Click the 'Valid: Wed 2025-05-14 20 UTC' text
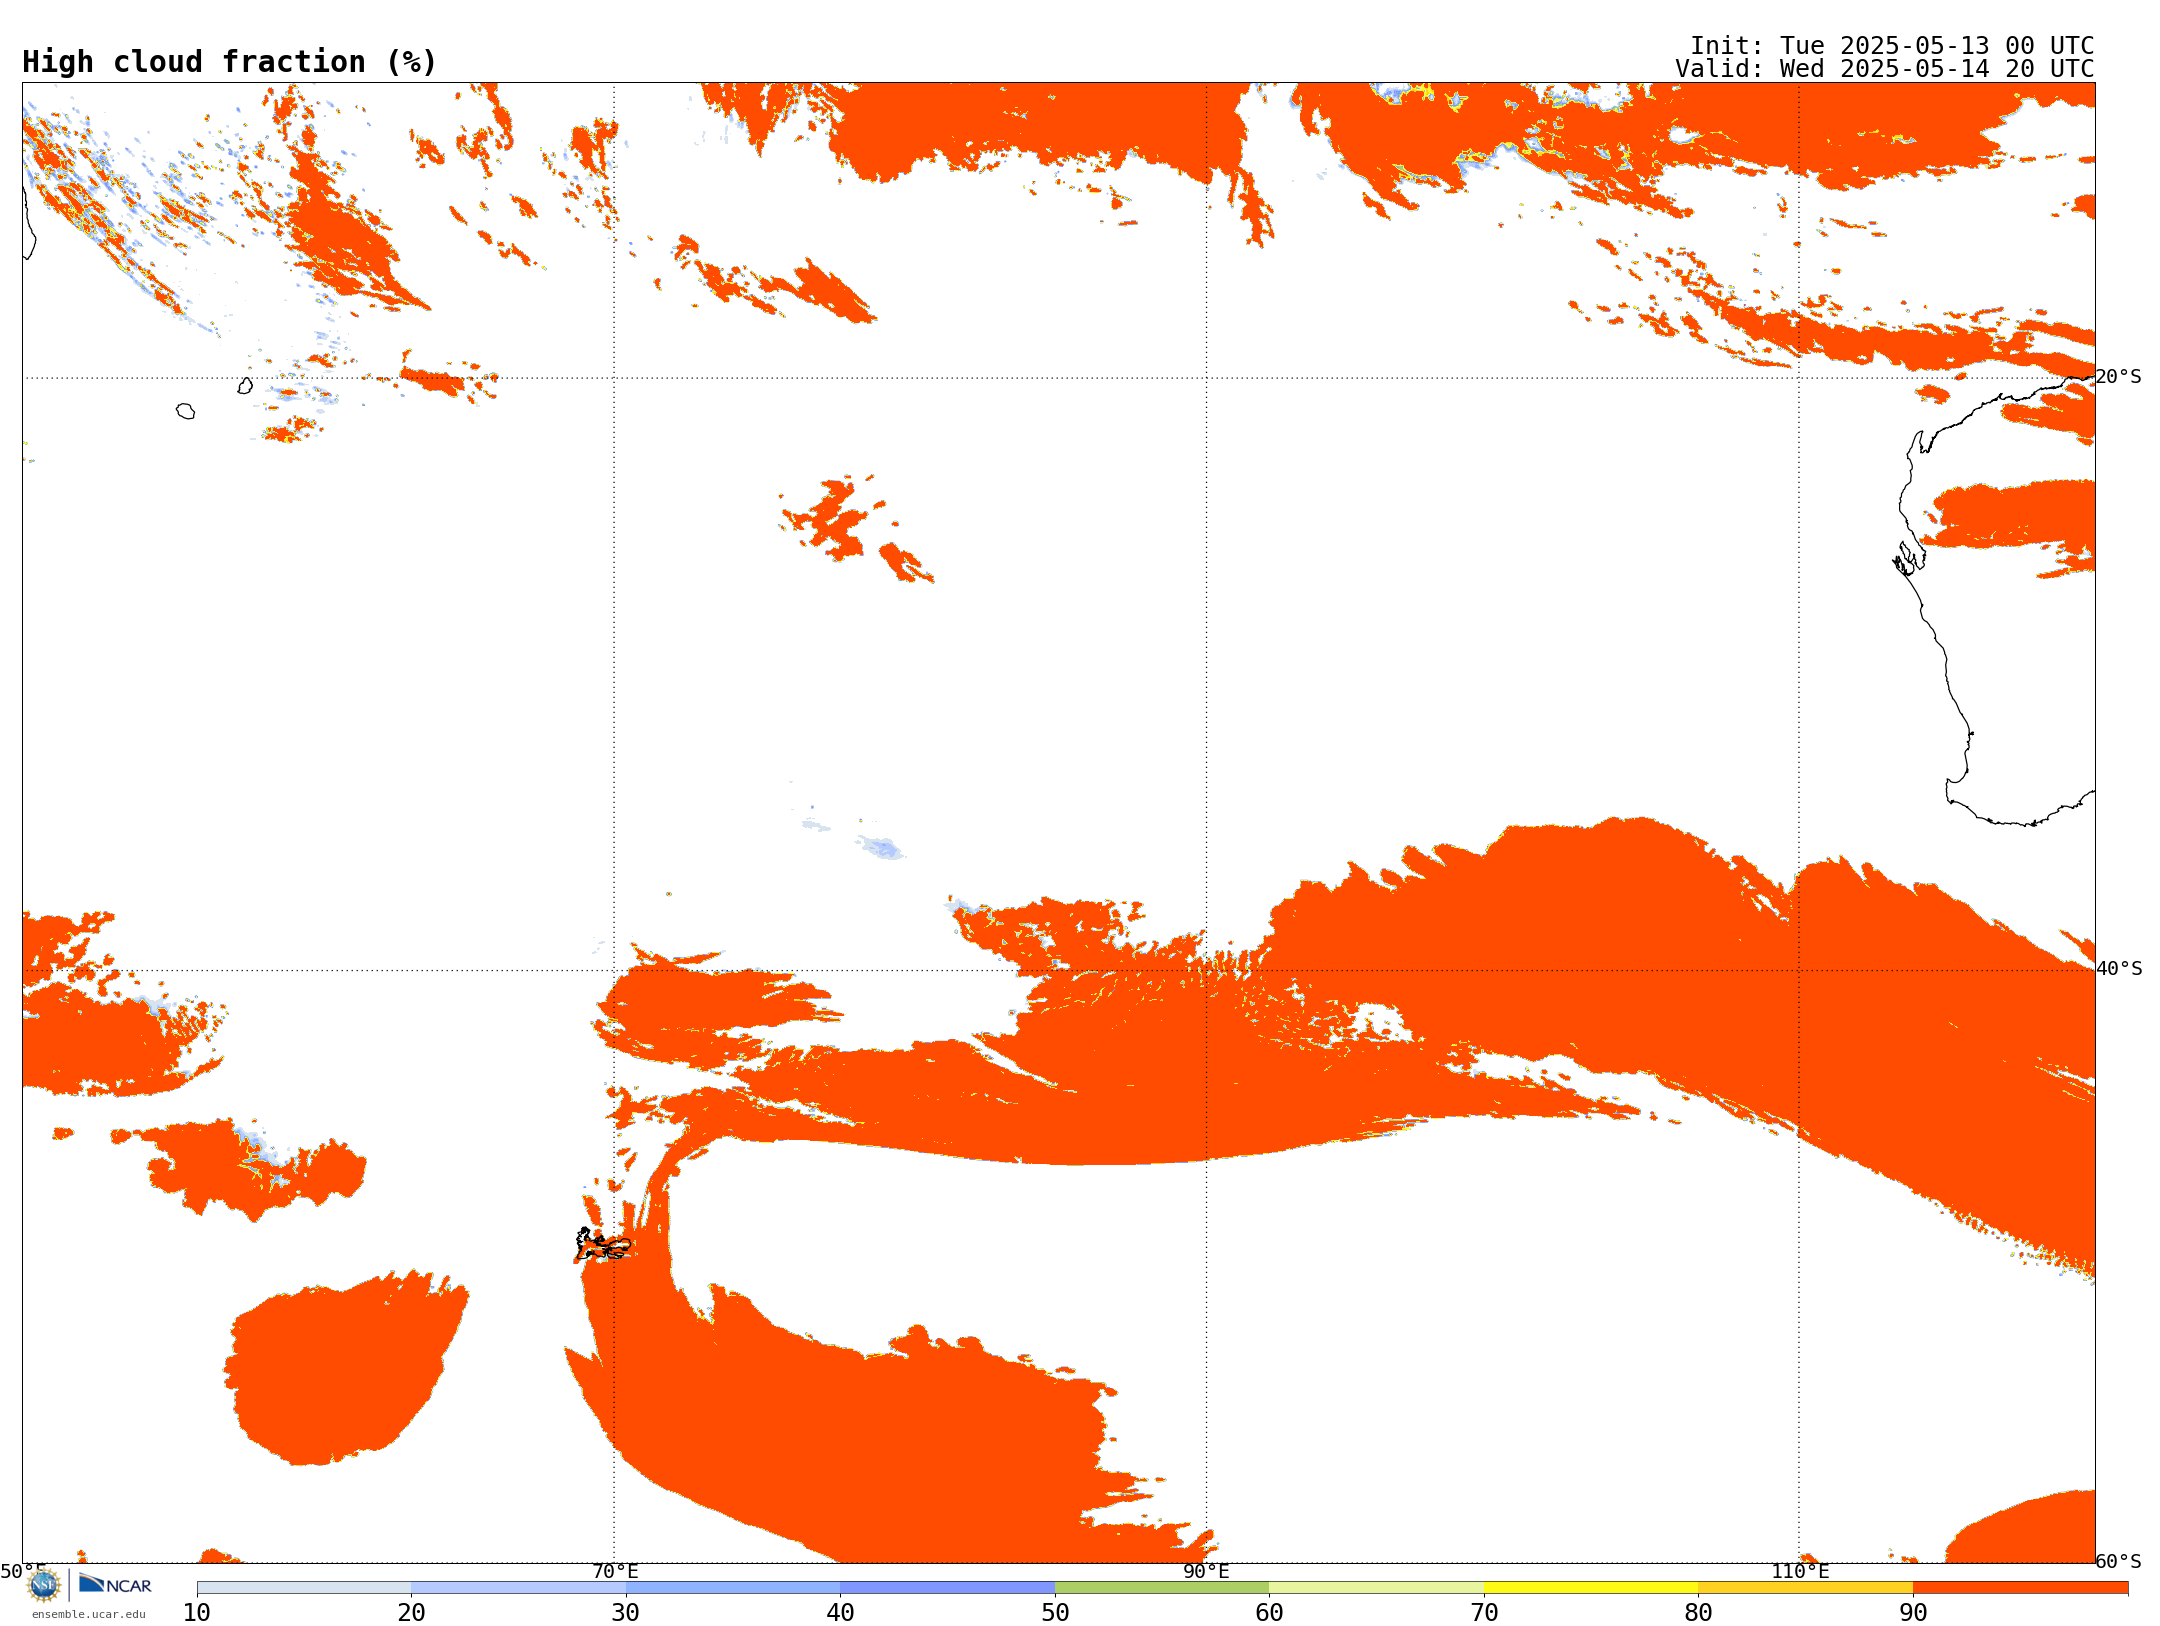Screen dimensions: 2160x1626 (x=1885, y=69)
